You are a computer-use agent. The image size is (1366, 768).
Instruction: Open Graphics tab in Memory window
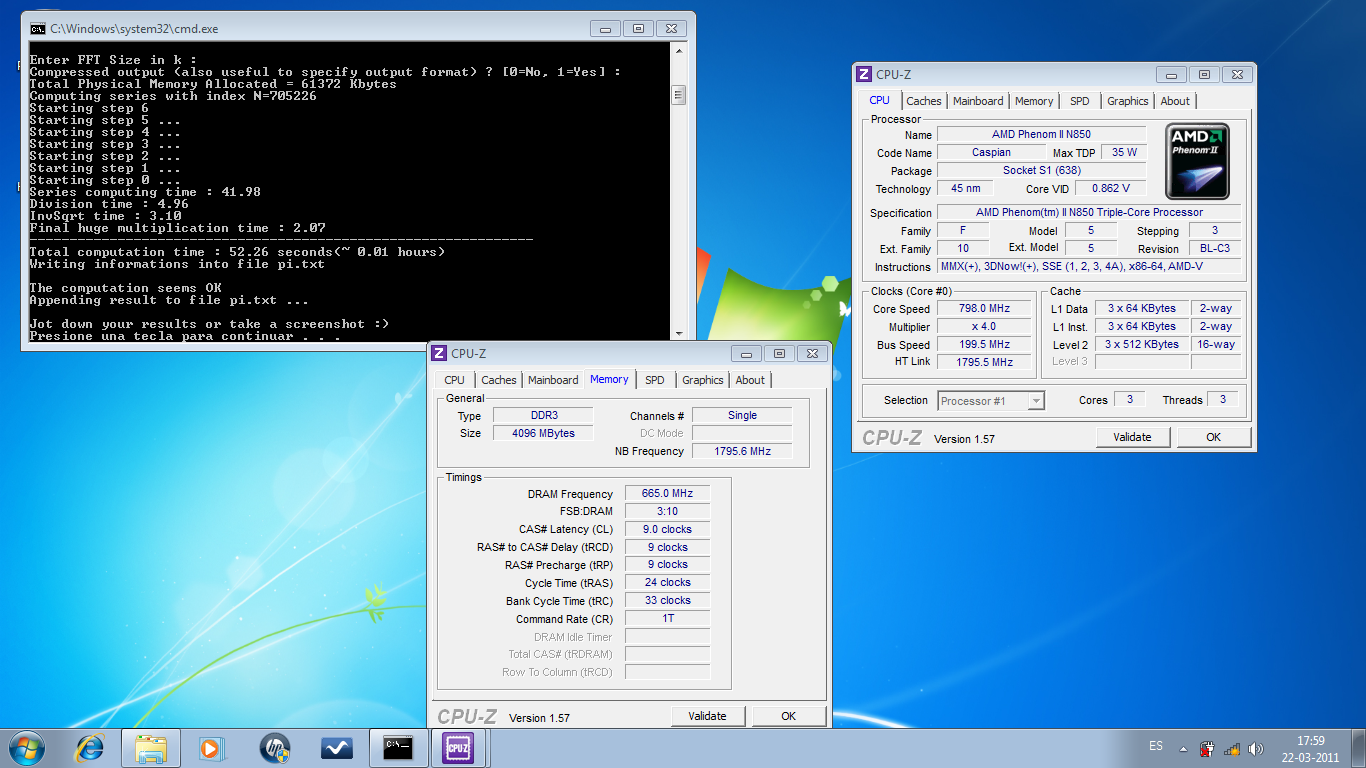point(703,380)
